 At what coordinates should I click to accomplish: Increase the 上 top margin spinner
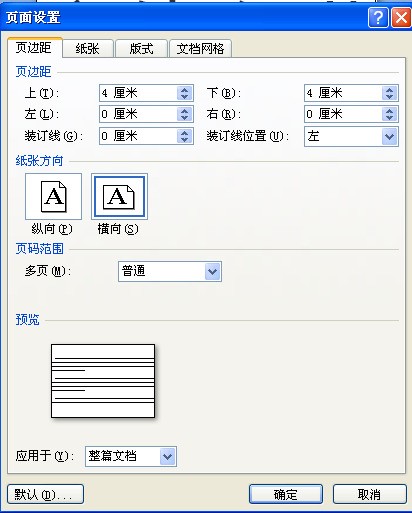185,89
